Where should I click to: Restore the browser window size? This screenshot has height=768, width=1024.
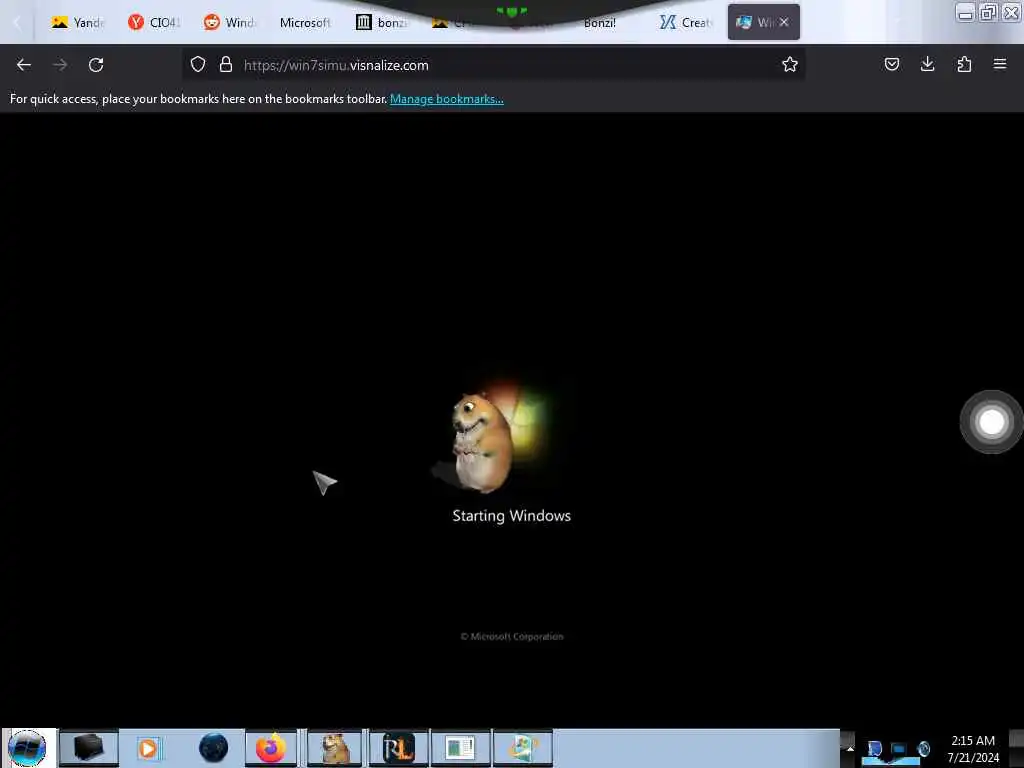988,12
